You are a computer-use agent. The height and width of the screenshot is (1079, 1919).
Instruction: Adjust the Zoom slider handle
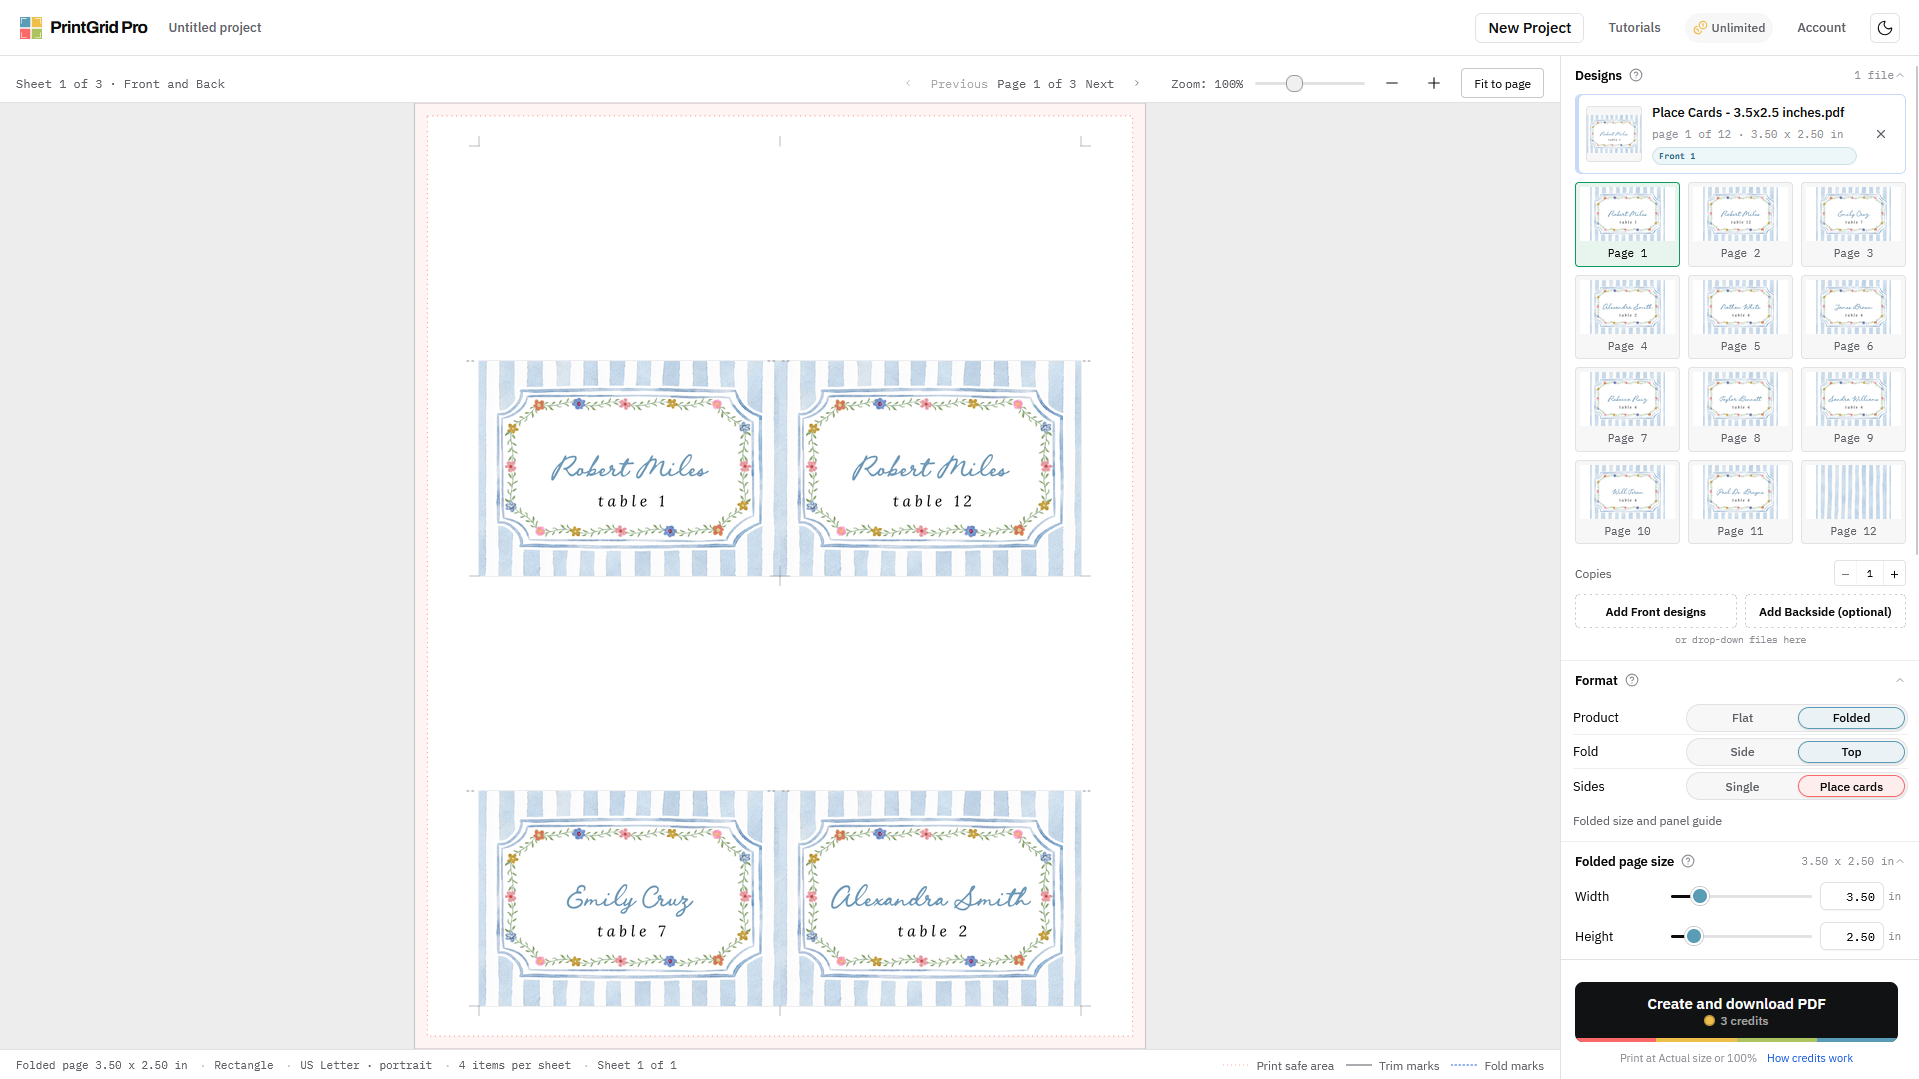1294,84
